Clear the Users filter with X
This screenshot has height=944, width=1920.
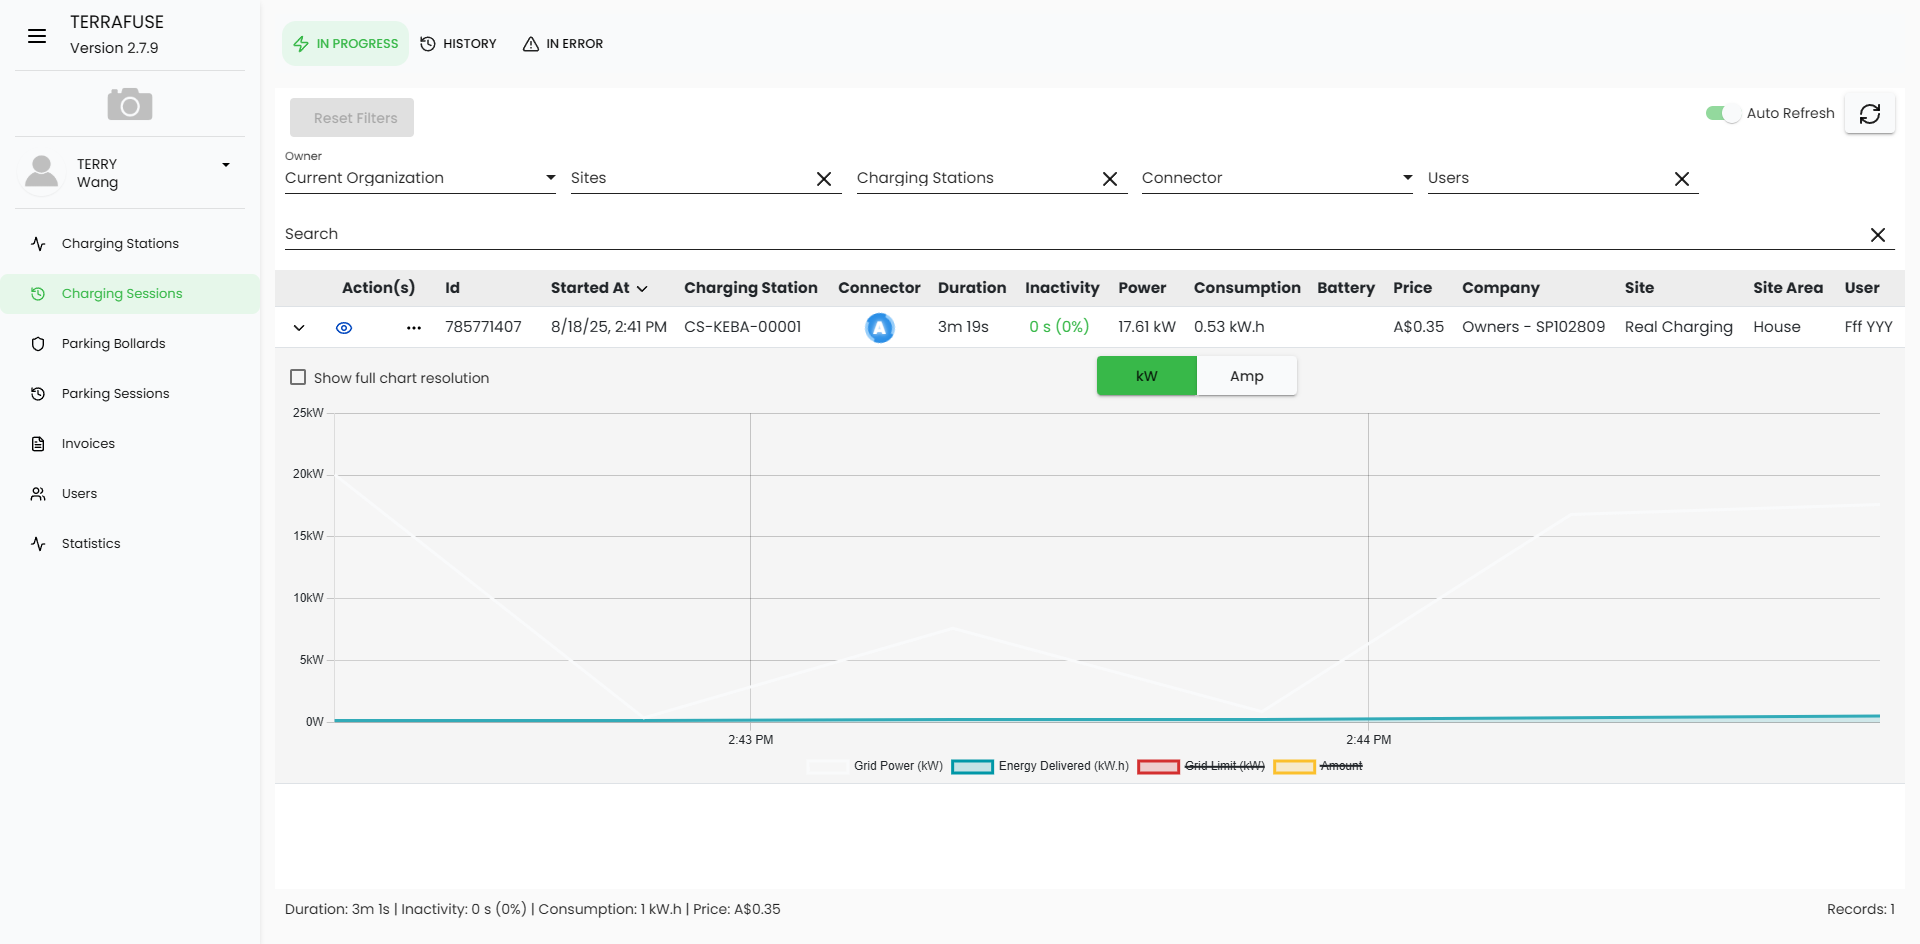click(1681, 179)
